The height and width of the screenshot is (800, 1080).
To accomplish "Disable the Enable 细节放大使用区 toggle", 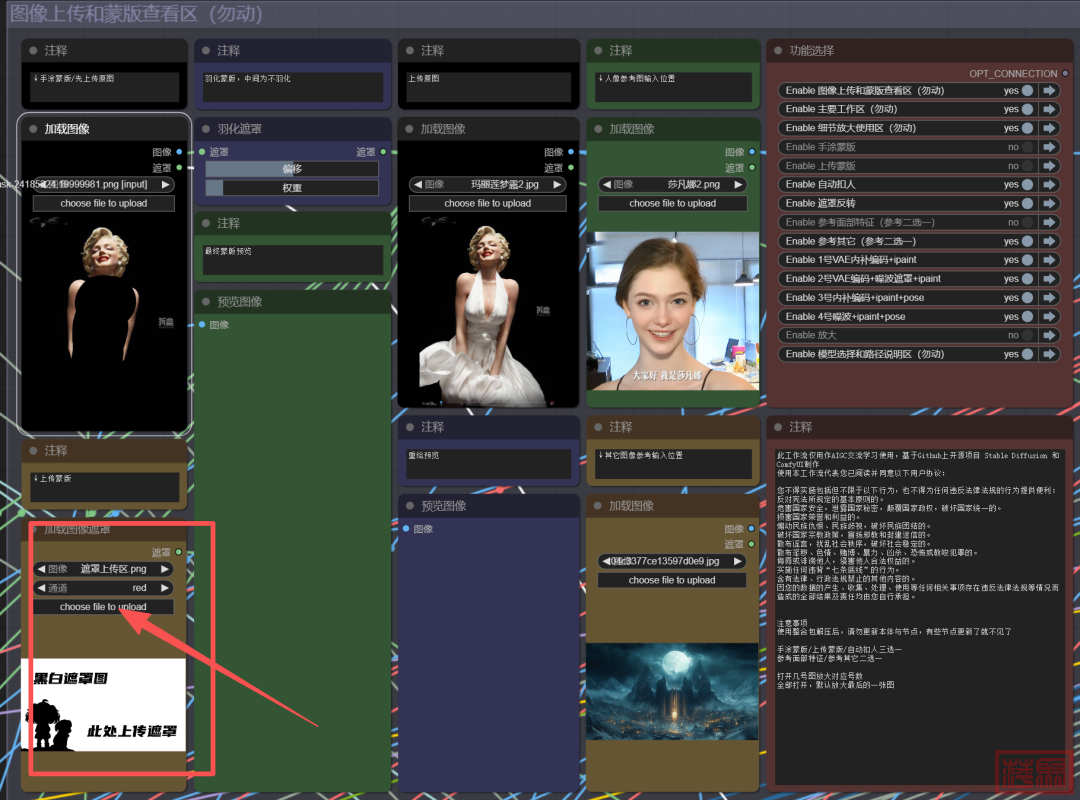I will [x=1027, y=128].
